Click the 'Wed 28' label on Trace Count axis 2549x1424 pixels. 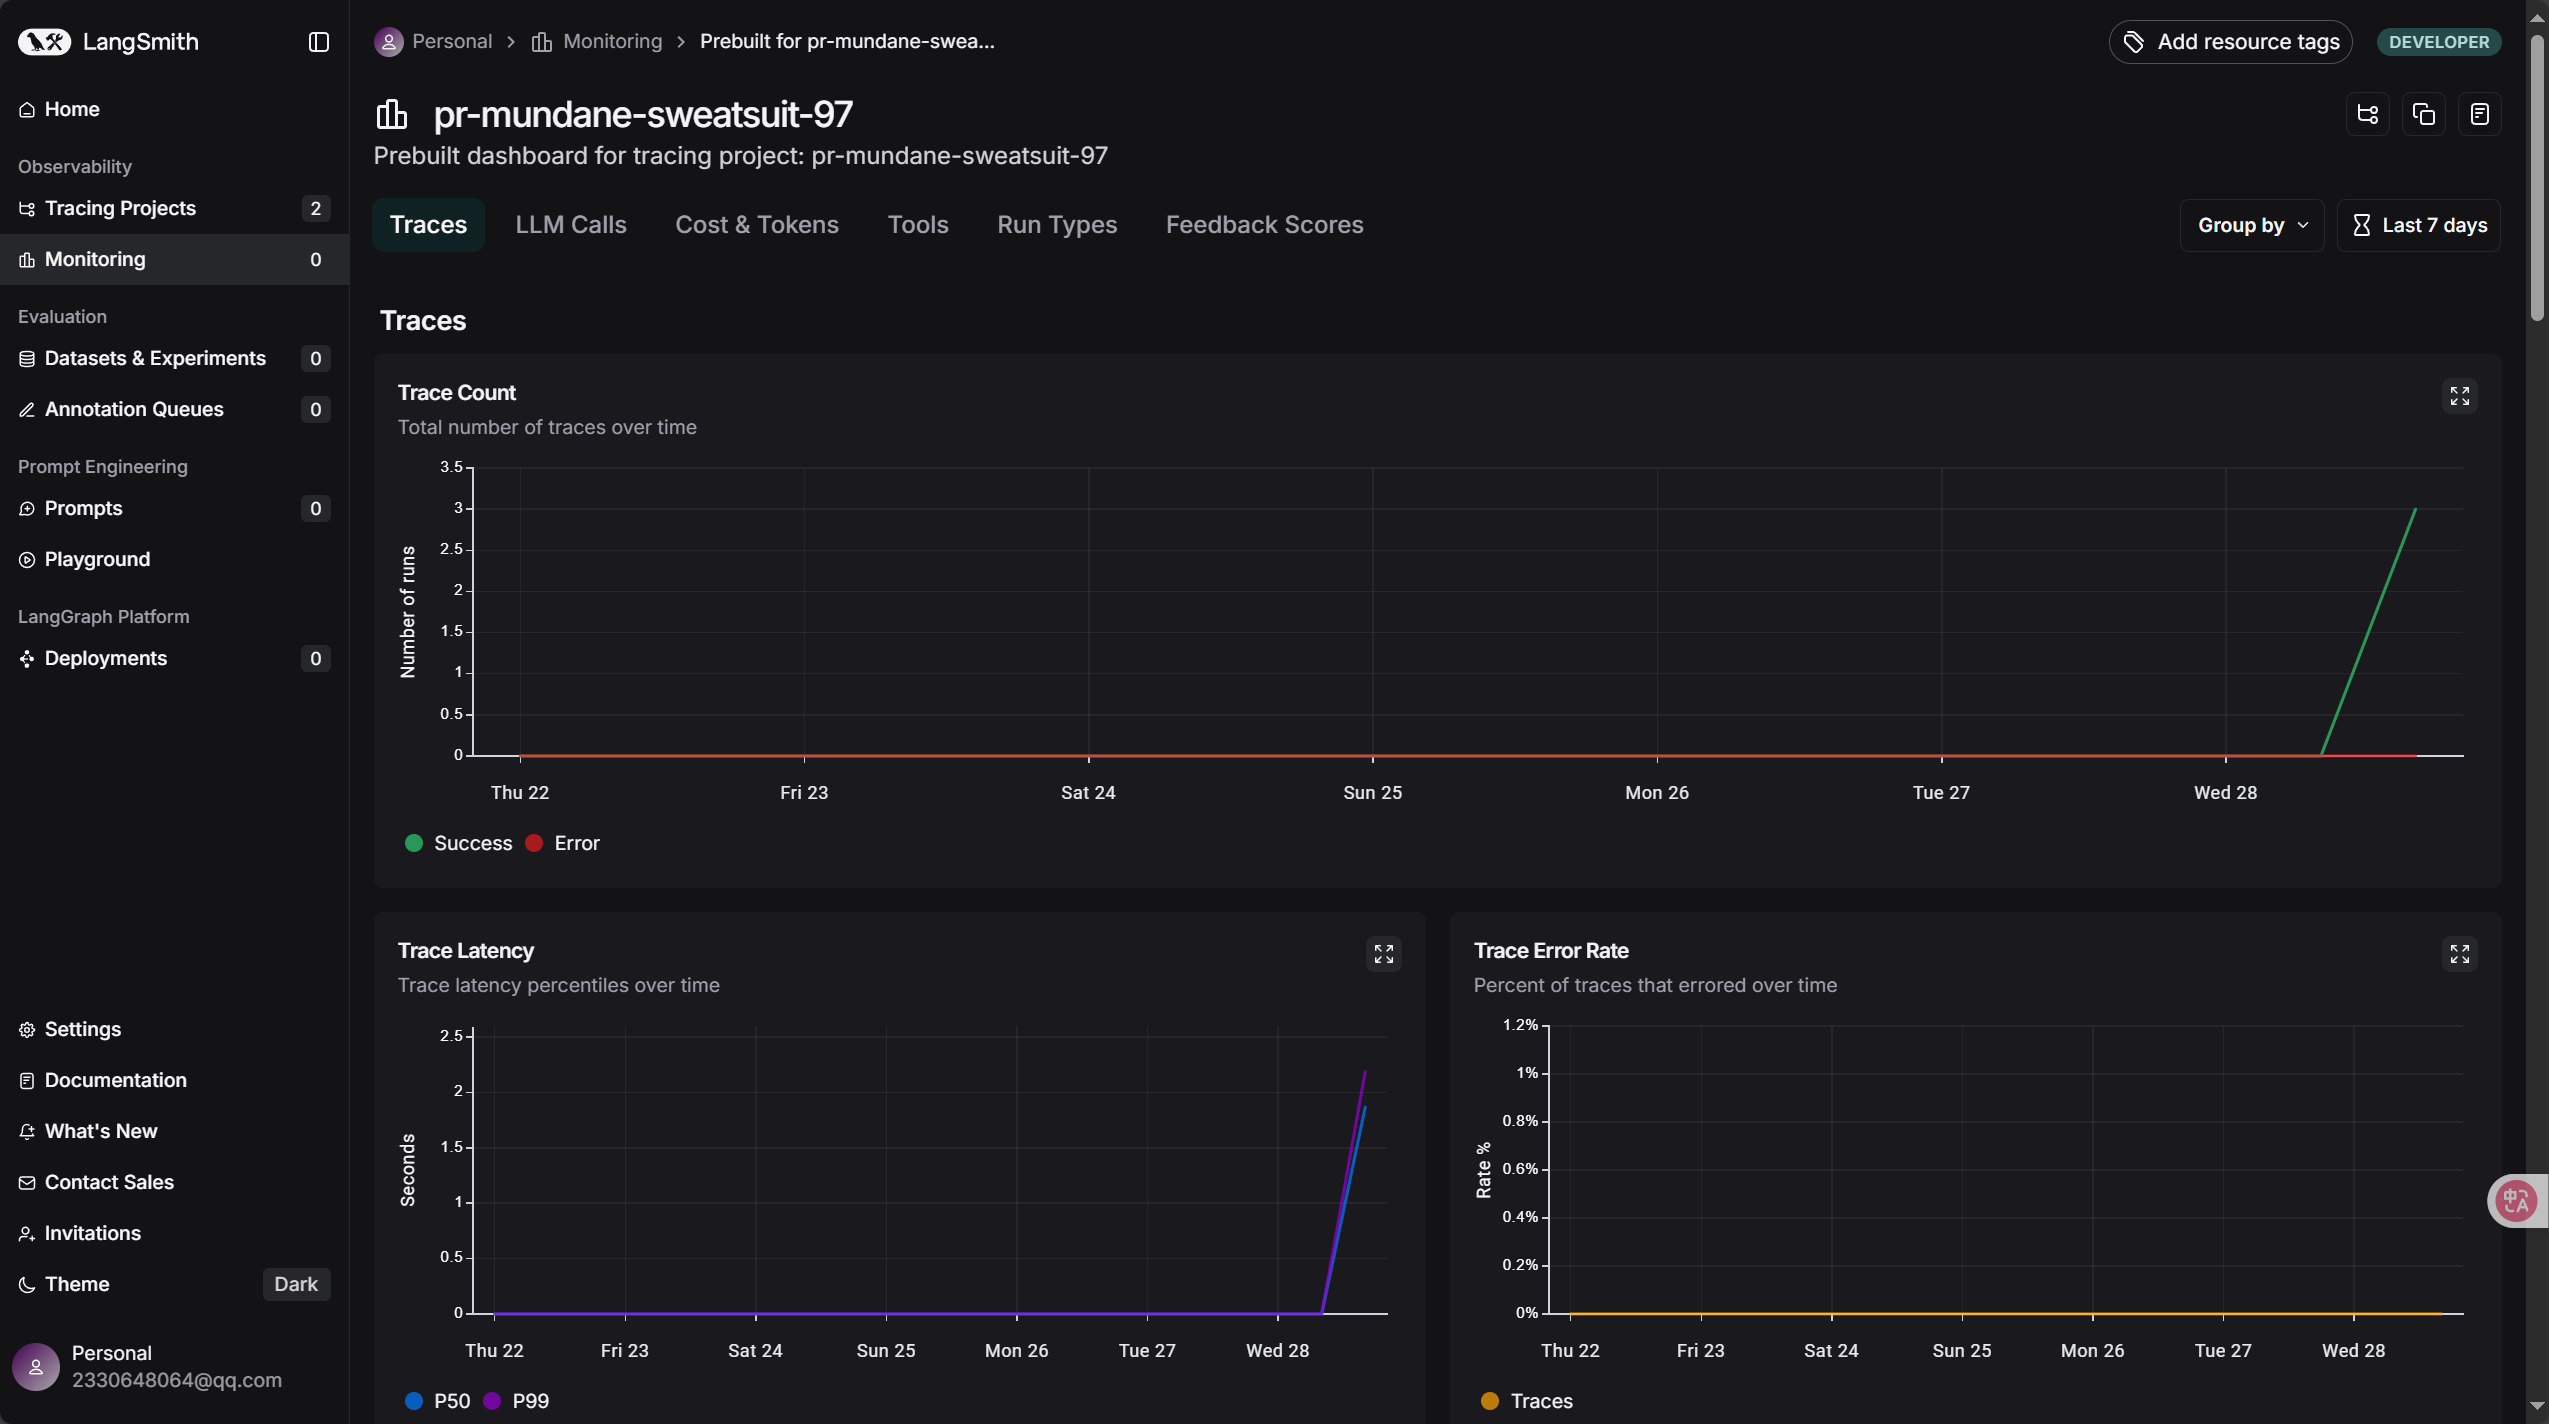pyautogui.click(x=2225, y=792)
